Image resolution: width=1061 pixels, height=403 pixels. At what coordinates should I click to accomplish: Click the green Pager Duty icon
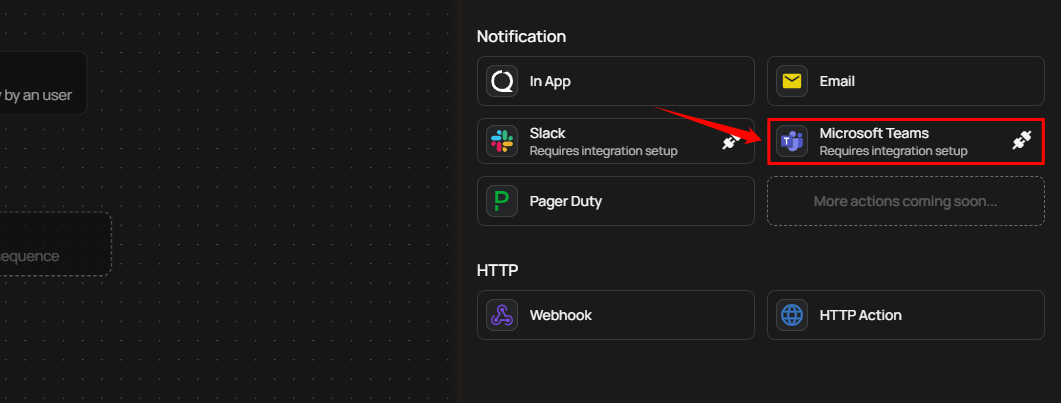pyautogui.click(x=502, y=201)
